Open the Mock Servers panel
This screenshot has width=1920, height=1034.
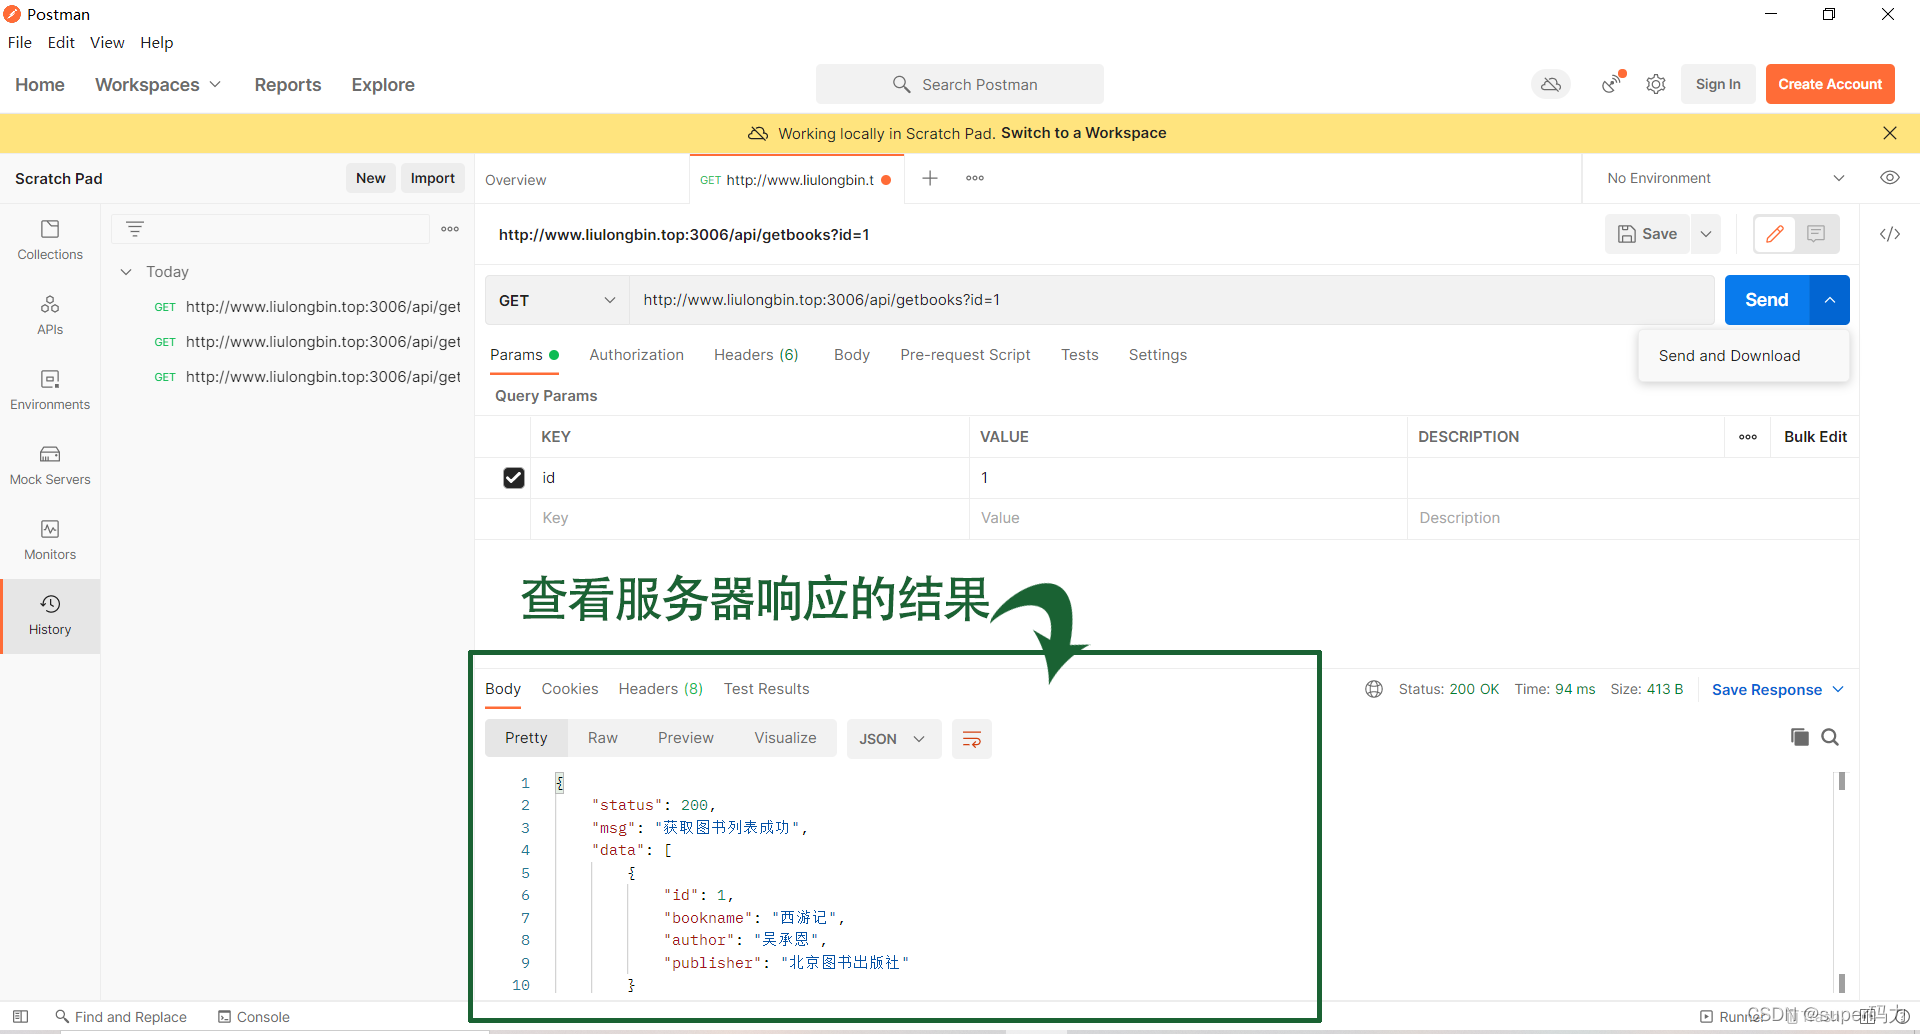tap(50, 465)
